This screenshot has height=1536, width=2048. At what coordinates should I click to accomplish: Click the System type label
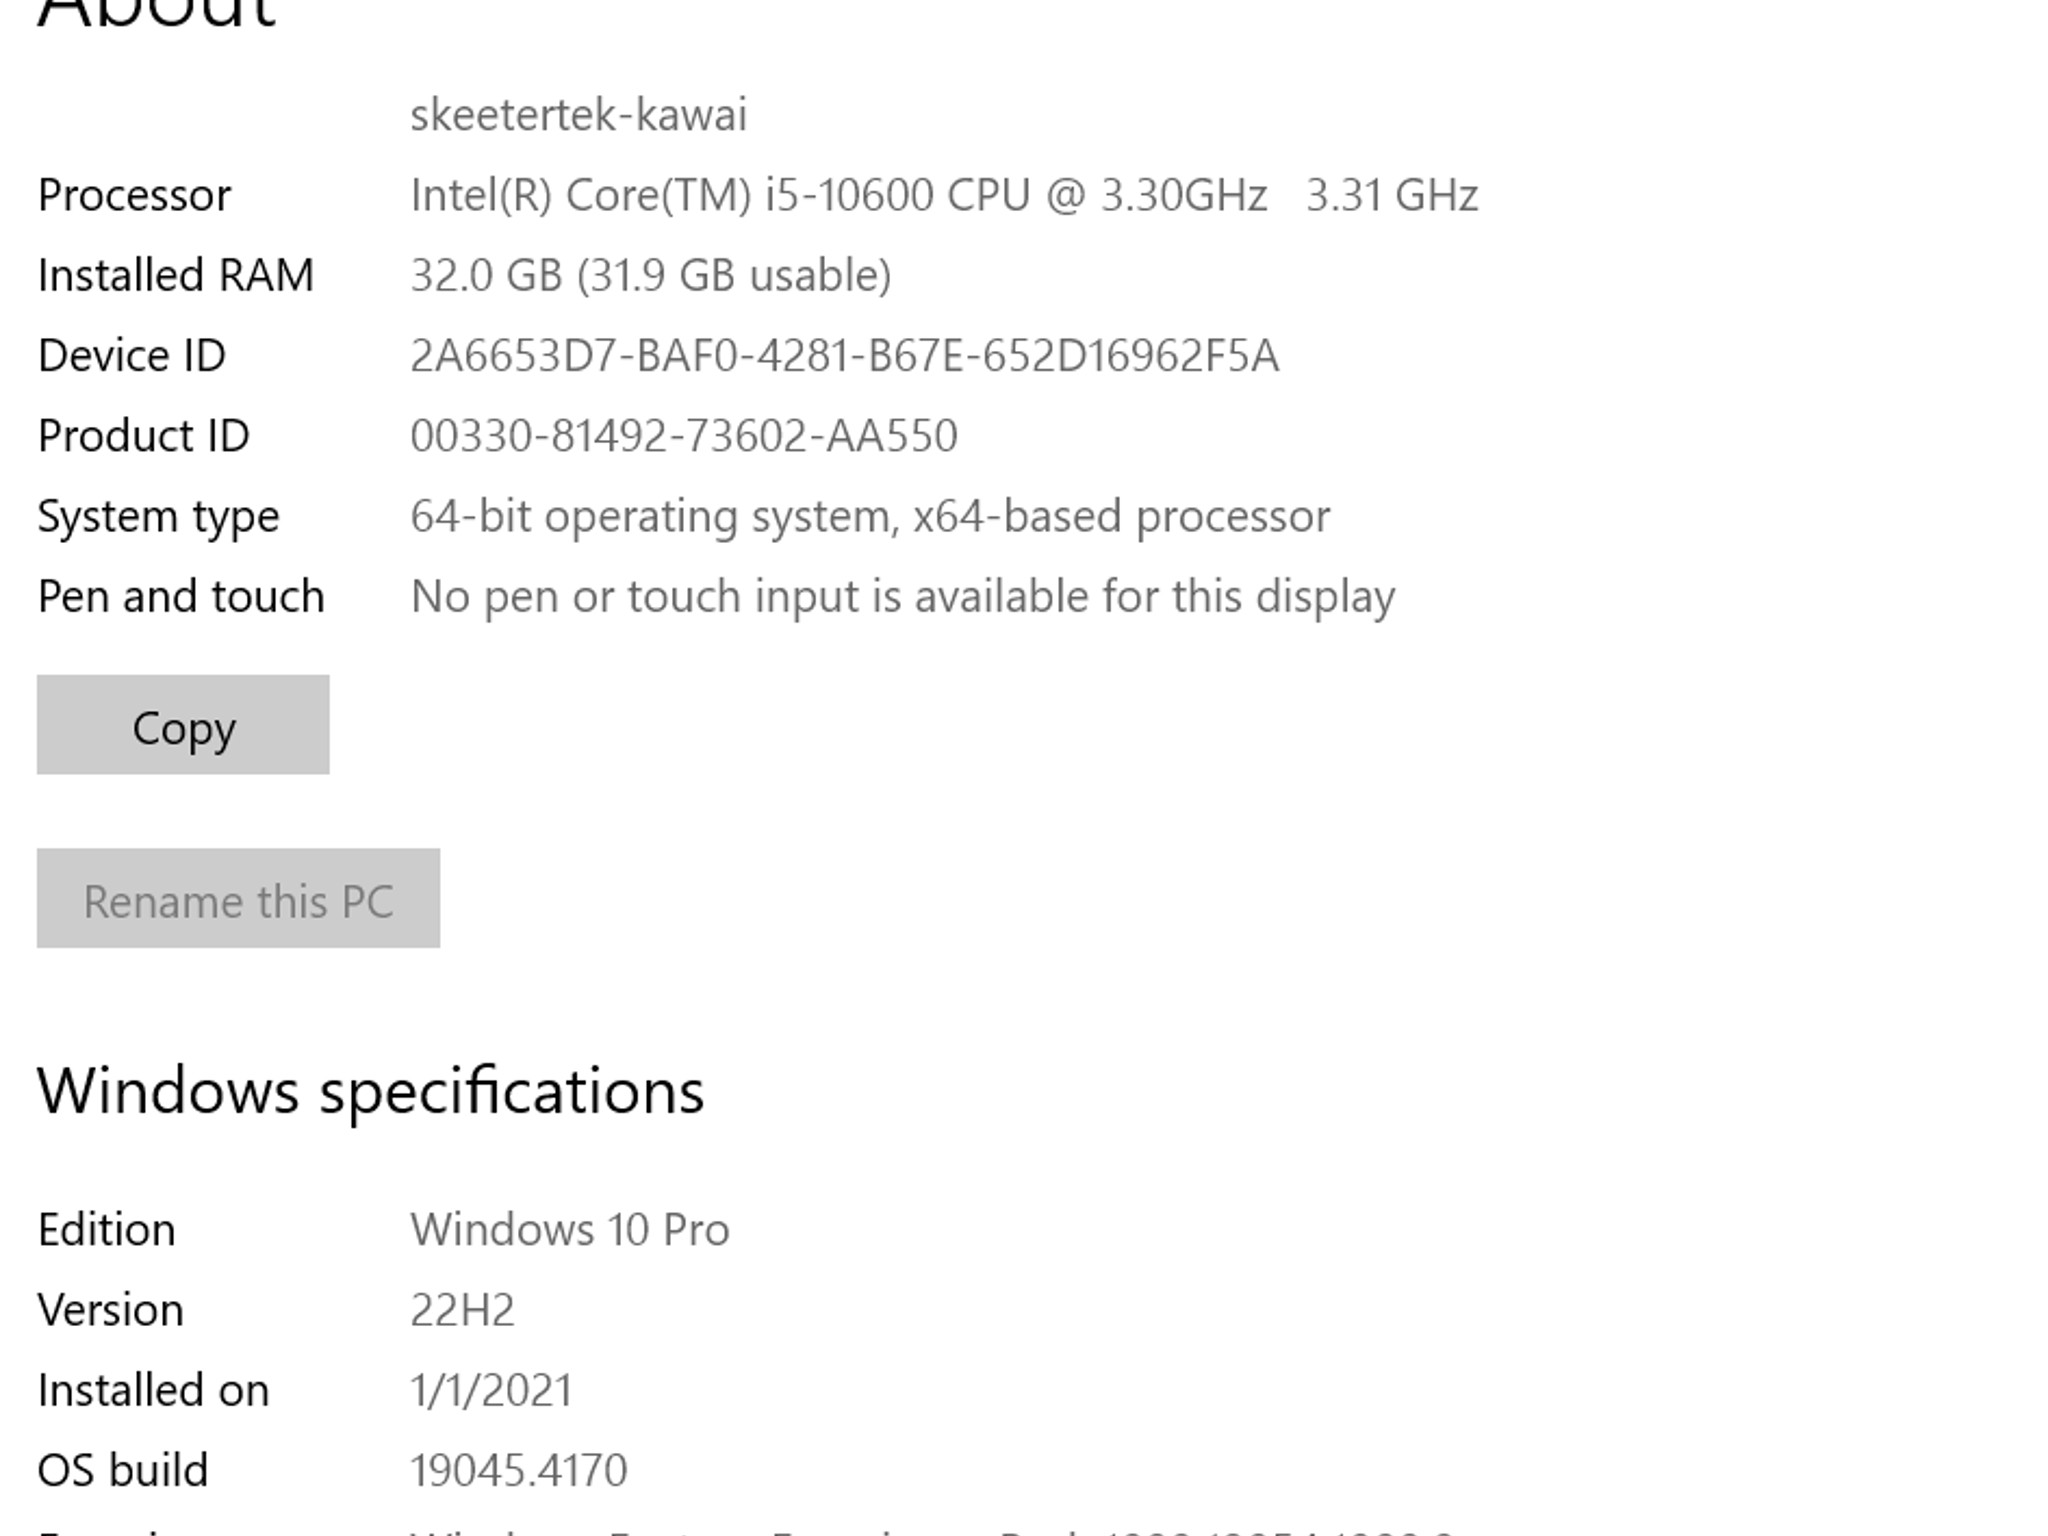coord(157,514)
